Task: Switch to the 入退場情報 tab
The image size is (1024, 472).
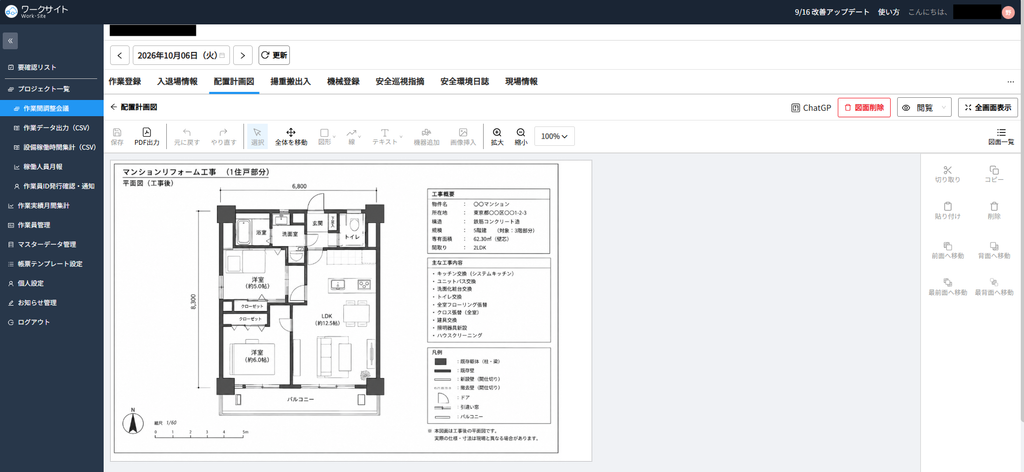Action: click(x=177, y=82)
